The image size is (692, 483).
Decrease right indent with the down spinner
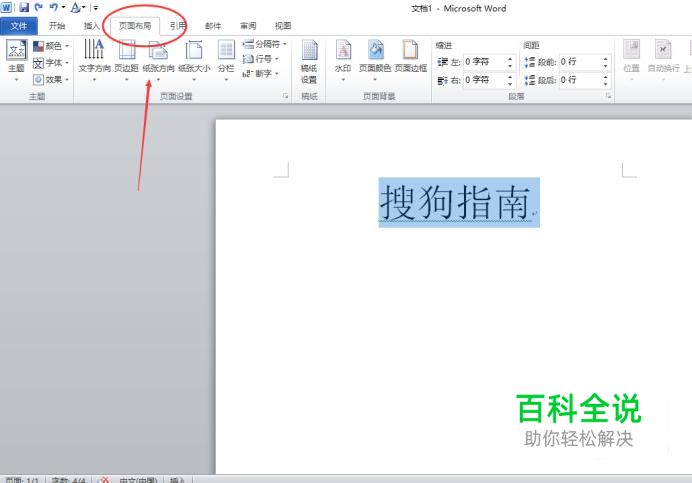point(510,83)
